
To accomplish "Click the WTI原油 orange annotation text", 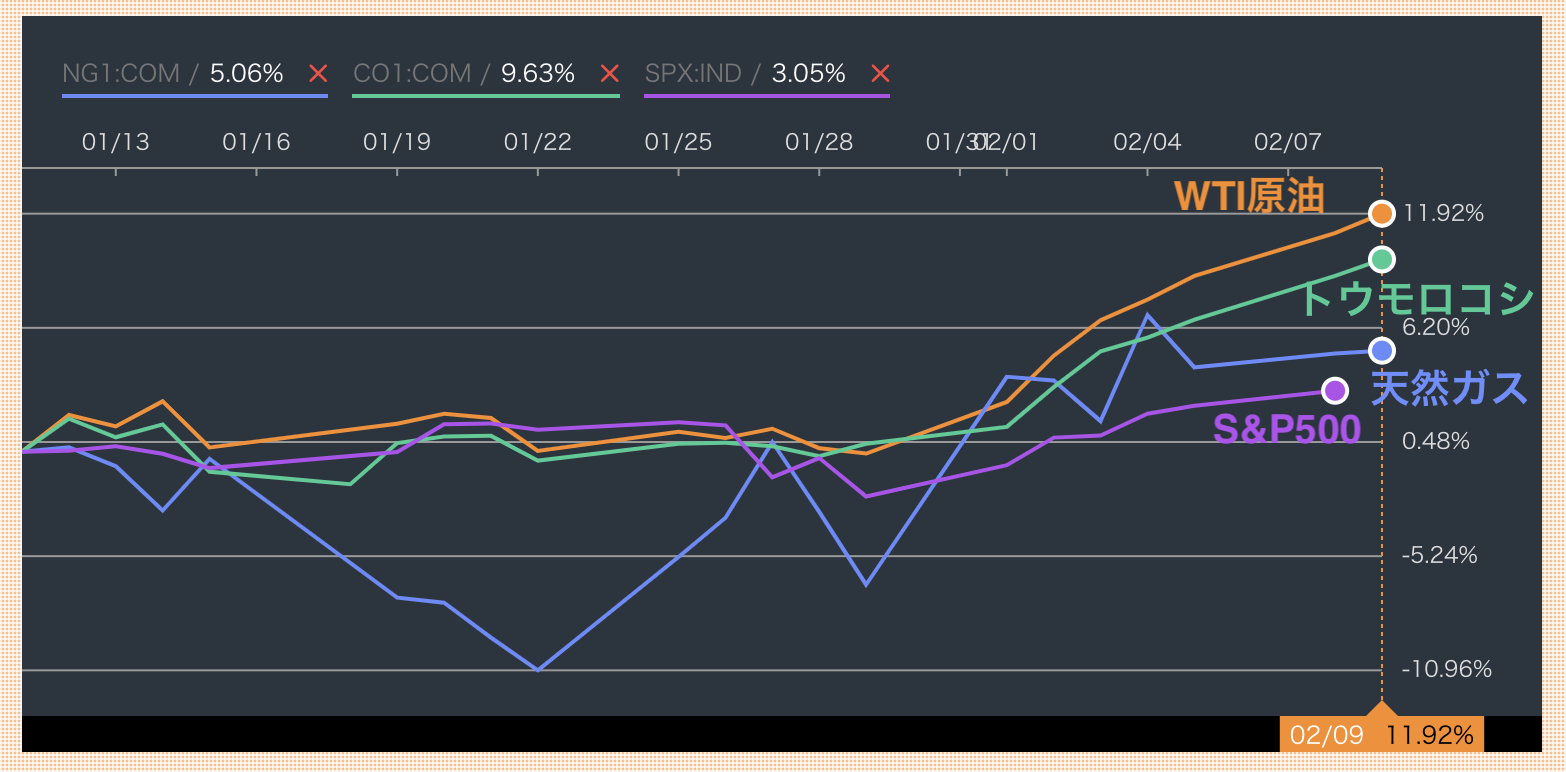I will tap(1249, 197).
